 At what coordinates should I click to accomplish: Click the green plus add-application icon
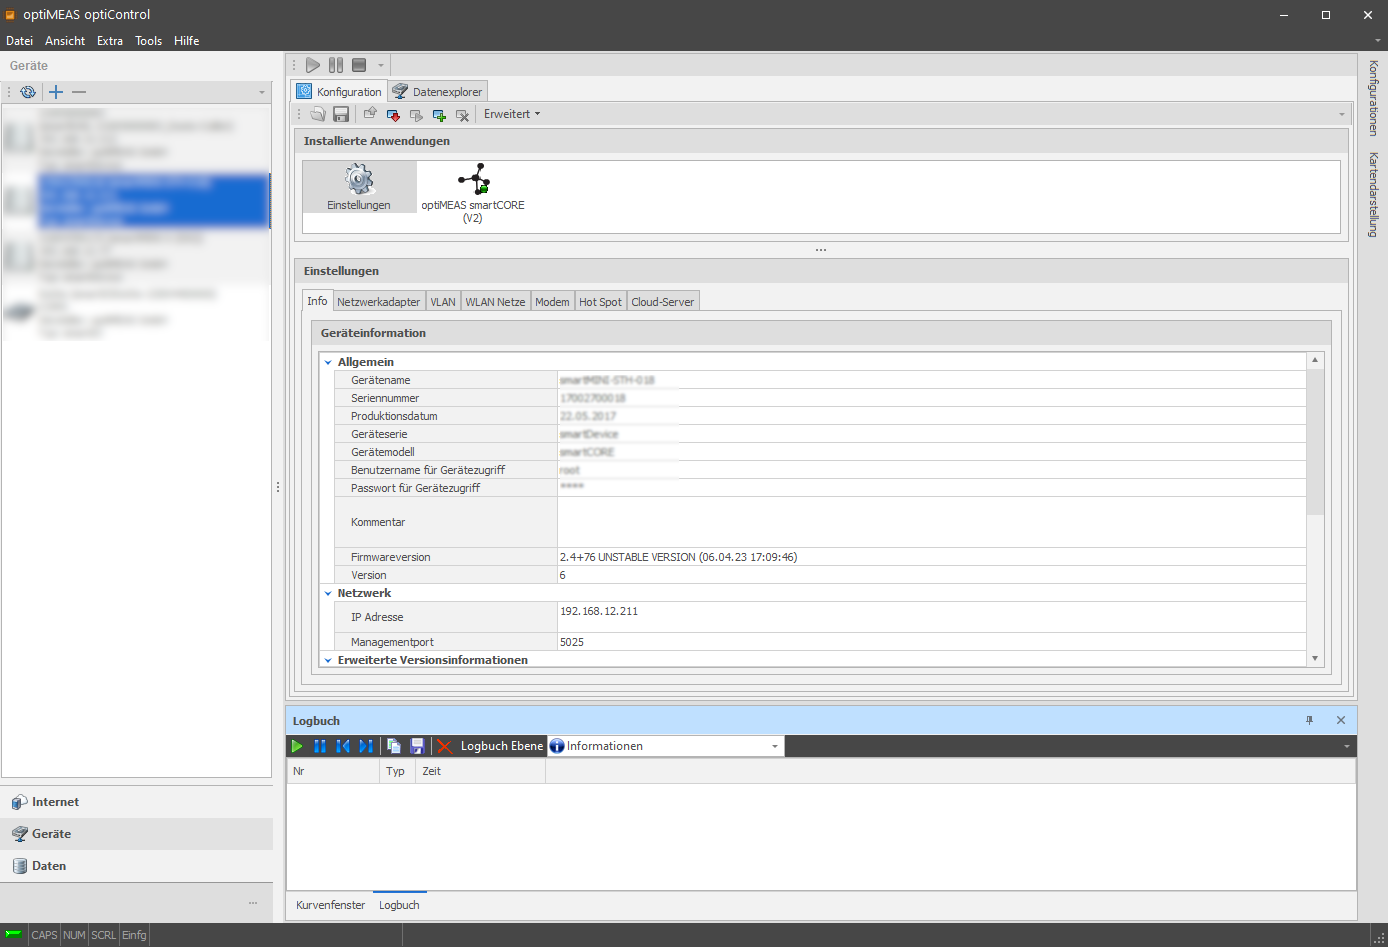point(439,115)
